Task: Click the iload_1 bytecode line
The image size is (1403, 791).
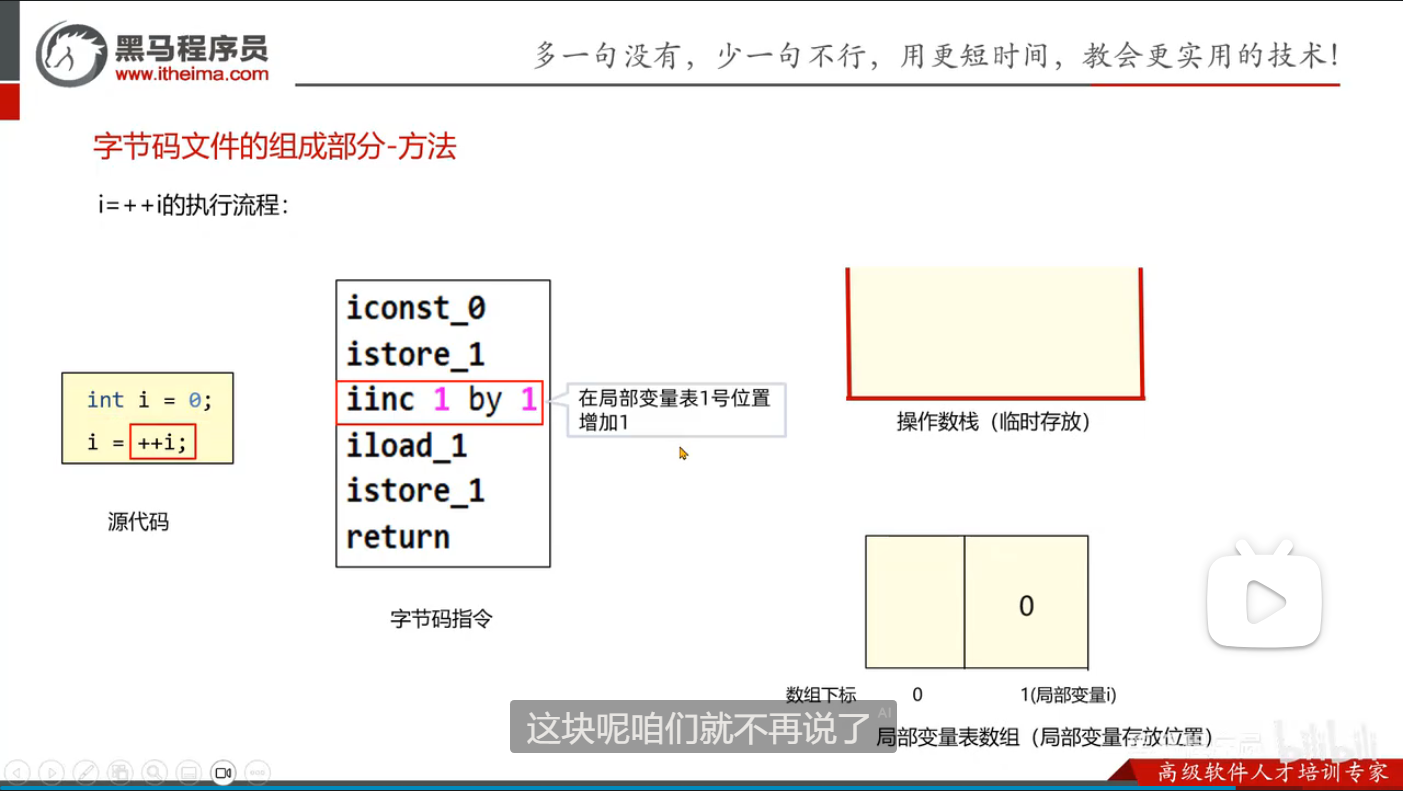Action: coord(407,445)
